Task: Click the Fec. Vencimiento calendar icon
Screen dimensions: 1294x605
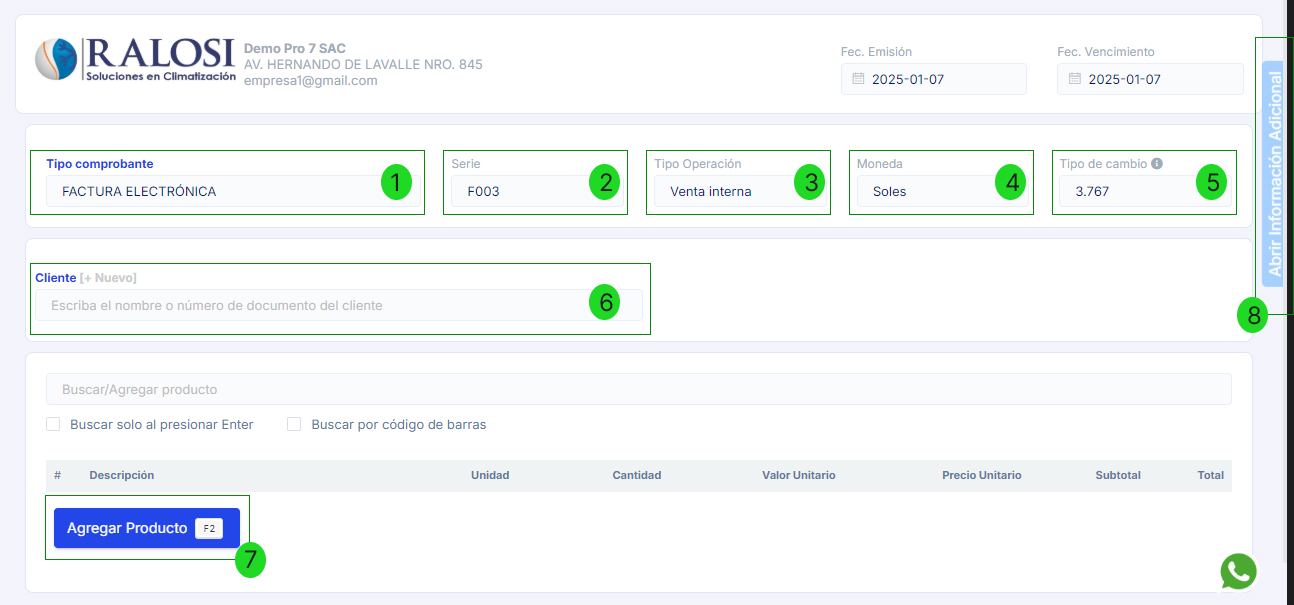Action: (x=1074, y=79)
